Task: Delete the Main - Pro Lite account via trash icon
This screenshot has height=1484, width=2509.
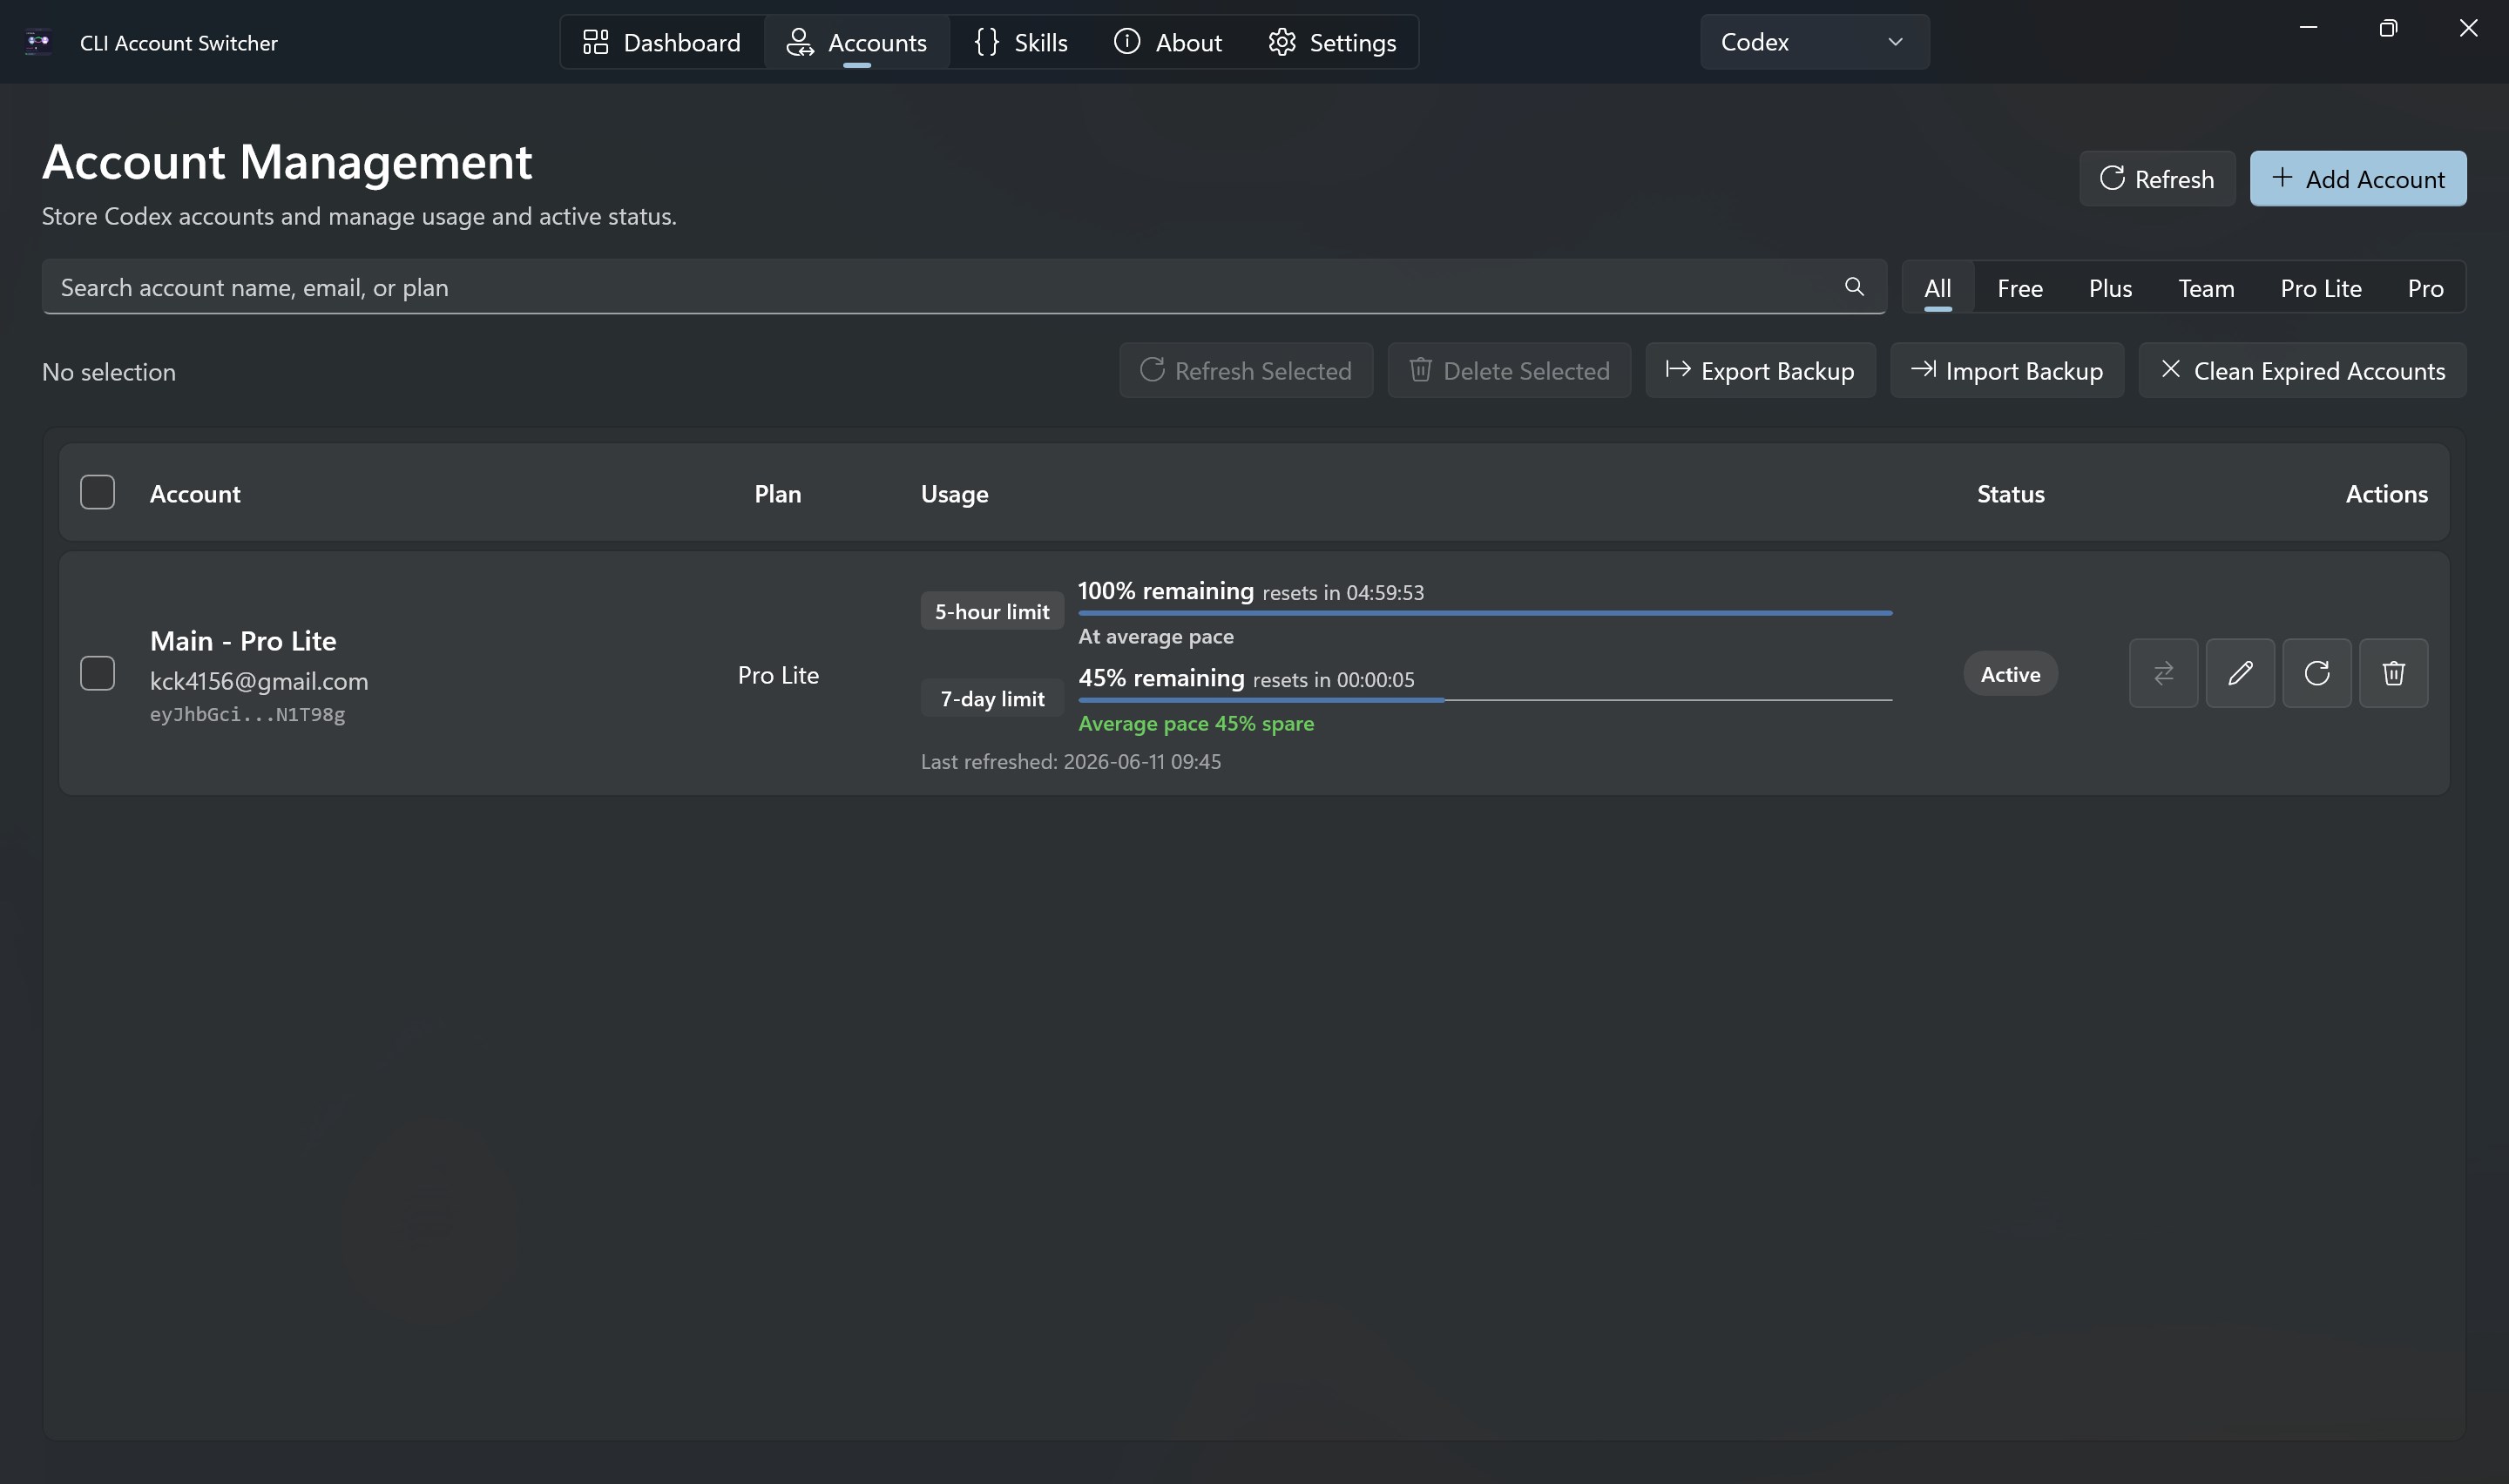Action: 2393,673
